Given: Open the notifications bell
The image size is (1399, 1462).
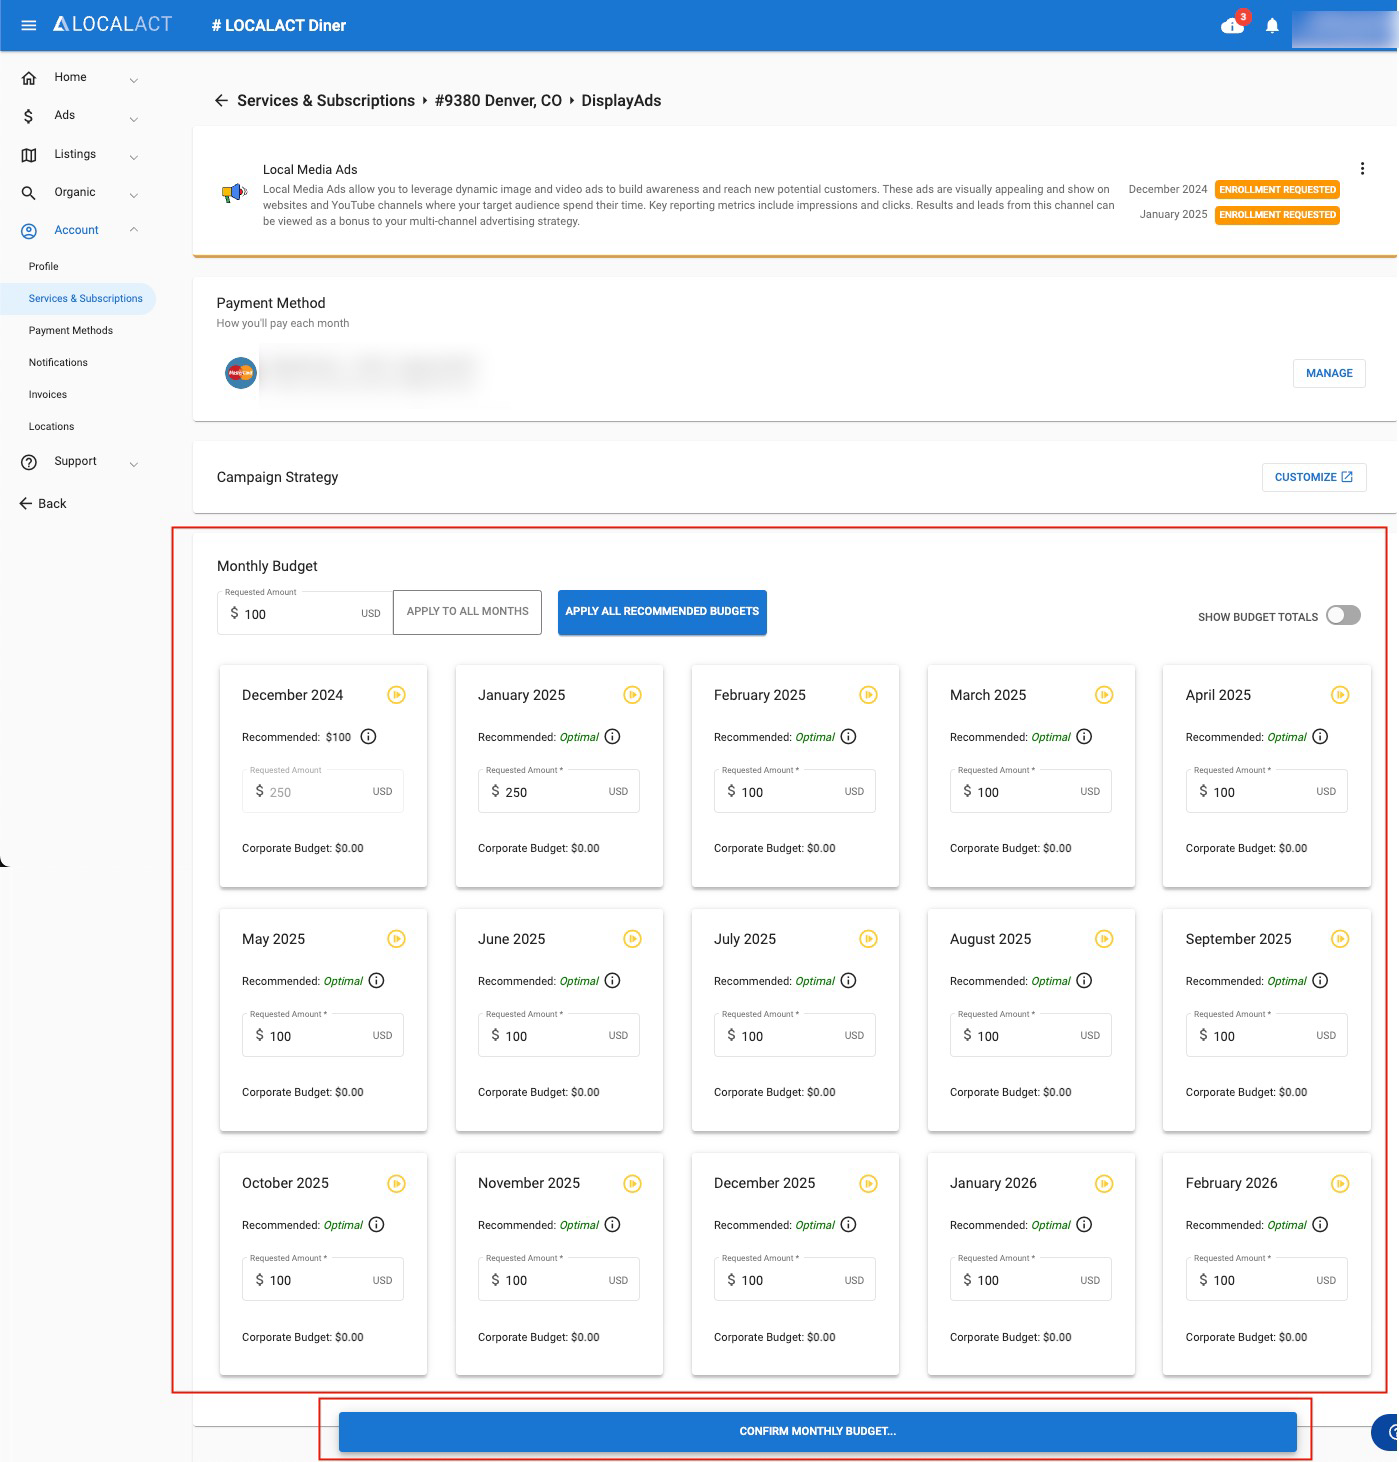Looking at the screenshot, I should coord(1272,25).
